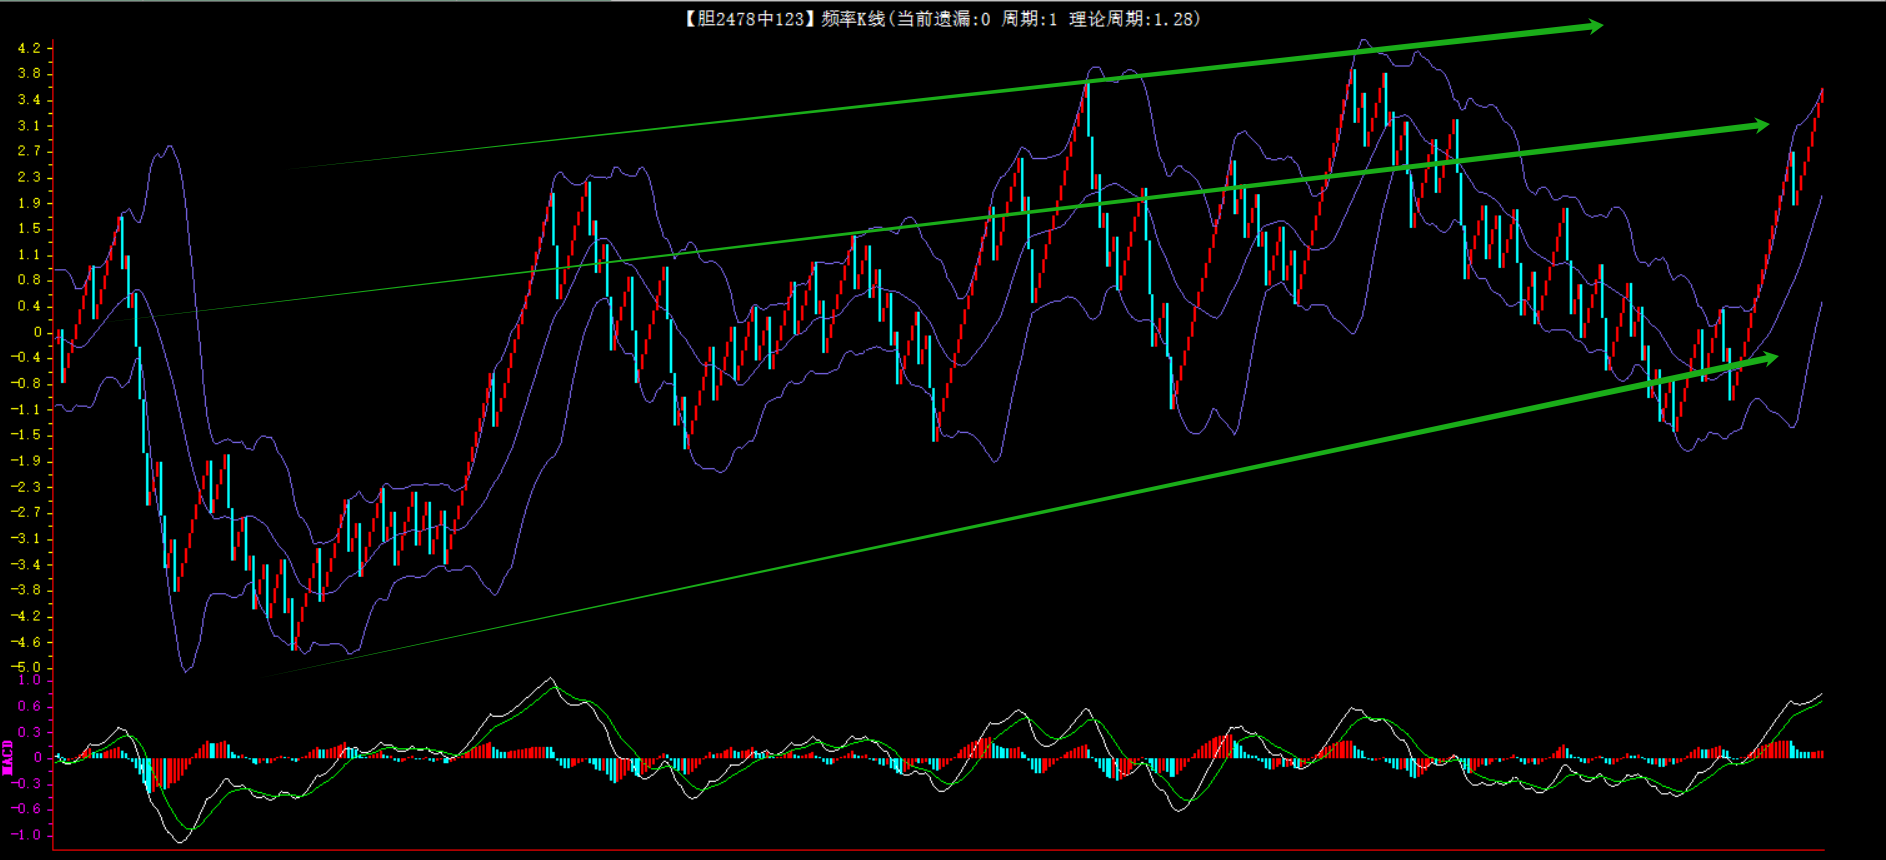Click the 2.3 label on the price axis
Viewport: 1886px width, 860px height.
tap(29, 177)
